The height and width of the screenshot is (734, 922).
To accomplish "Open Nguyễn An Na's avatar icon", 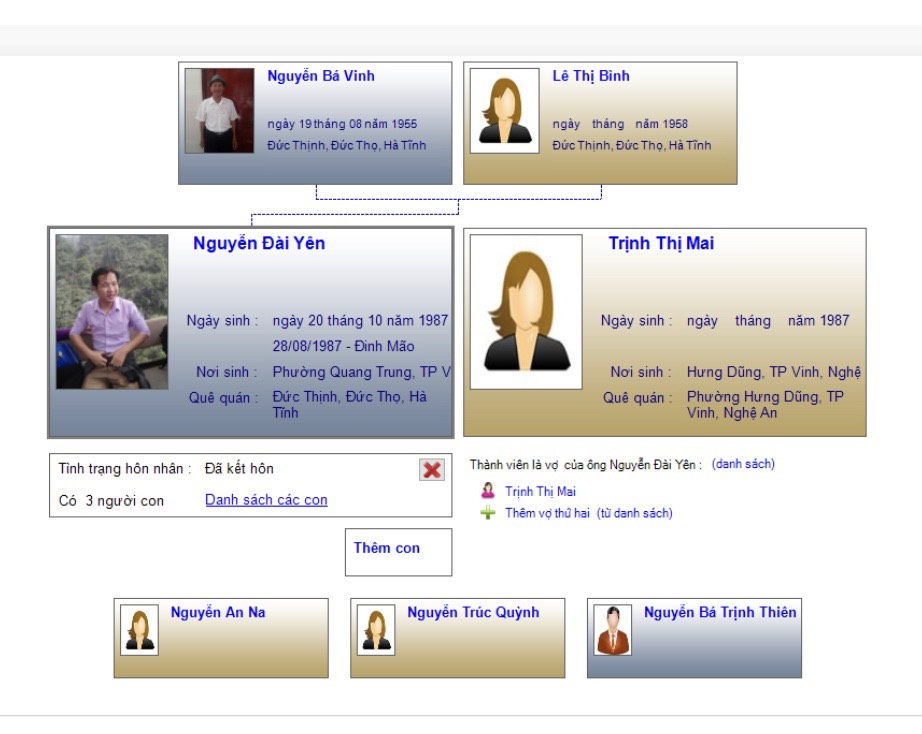I will 139,630.
